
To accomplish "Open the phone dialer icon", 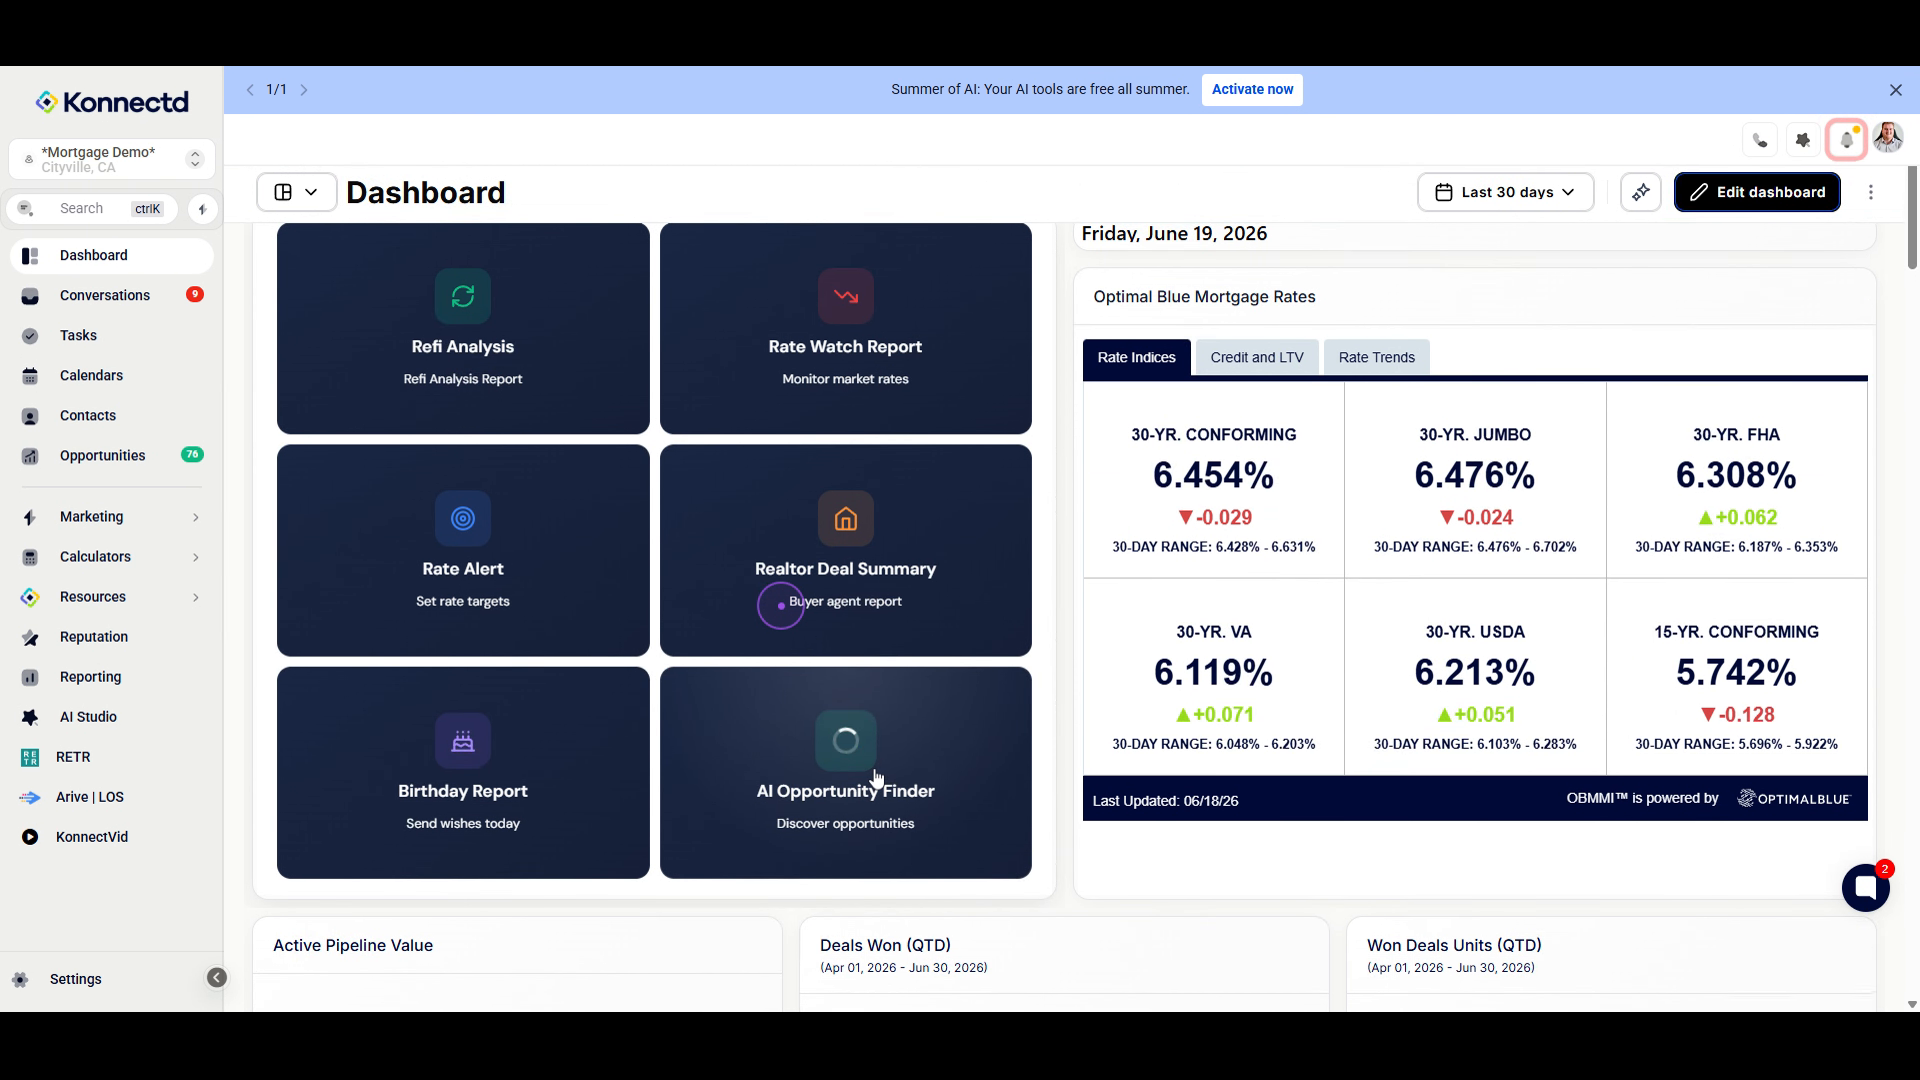I will [x=1760, y=141].
